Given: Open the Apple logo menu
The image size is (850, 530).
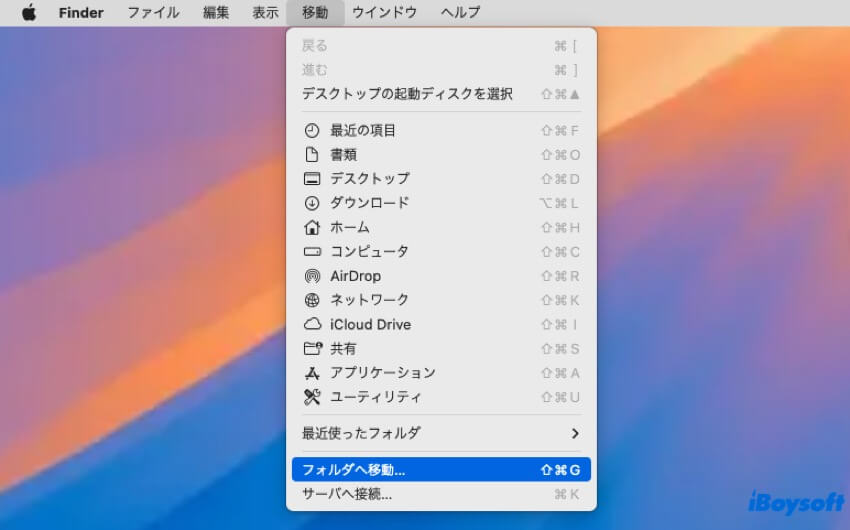Looking at the screenshot, I should point(29,12).
